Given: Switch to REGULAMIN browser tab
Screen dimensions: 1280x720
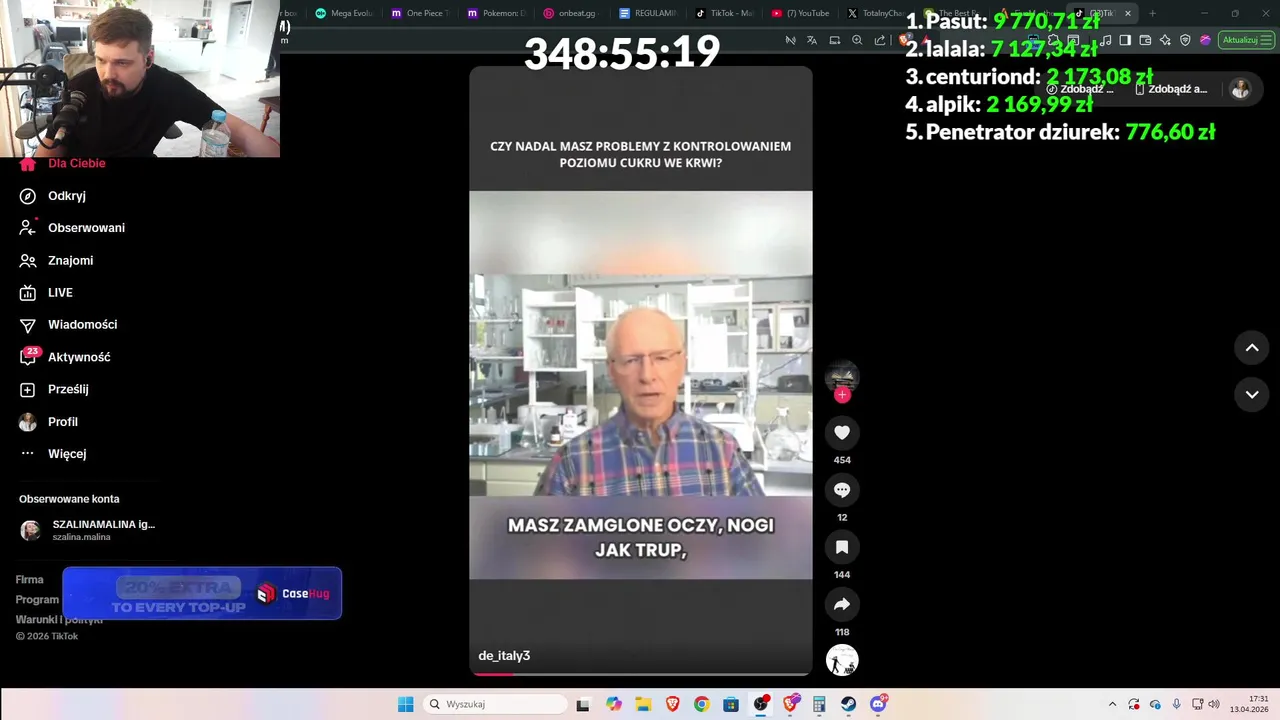Looking at the screenshot, I should point(647,13).
